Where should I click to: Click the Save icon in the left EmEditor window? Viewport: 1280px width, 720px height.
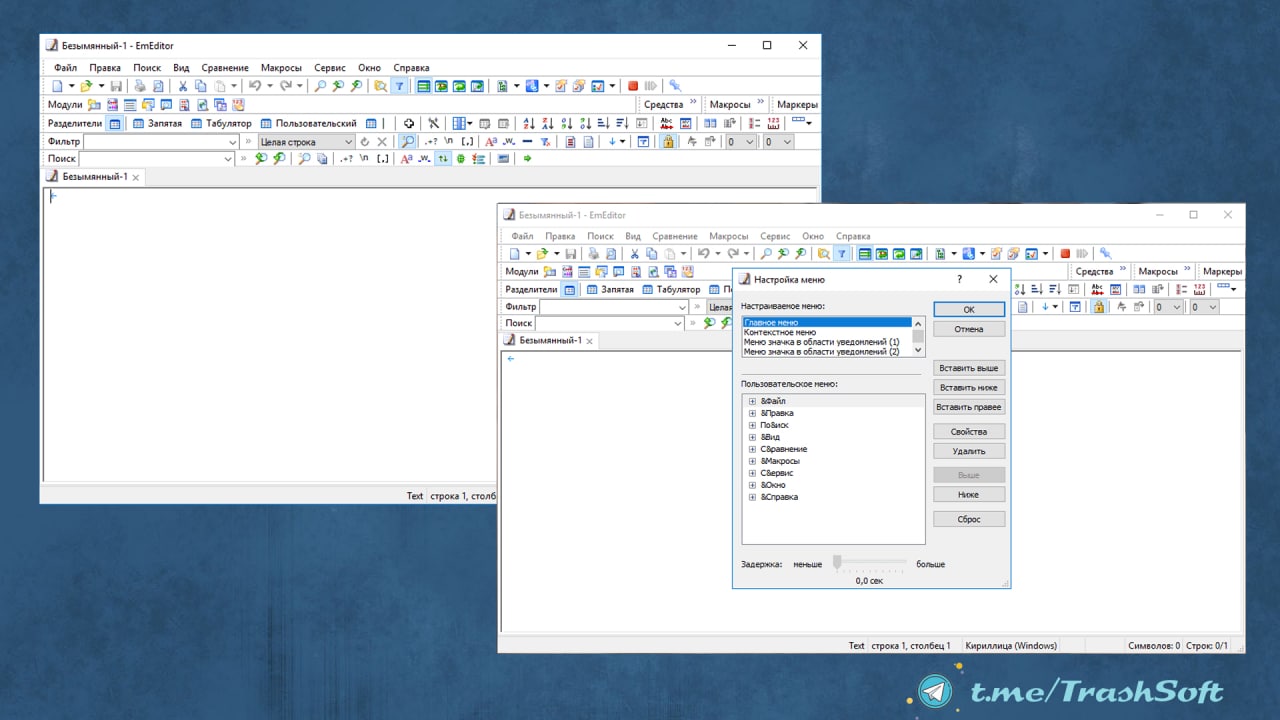pyautogui.click(x=116, y=86)
